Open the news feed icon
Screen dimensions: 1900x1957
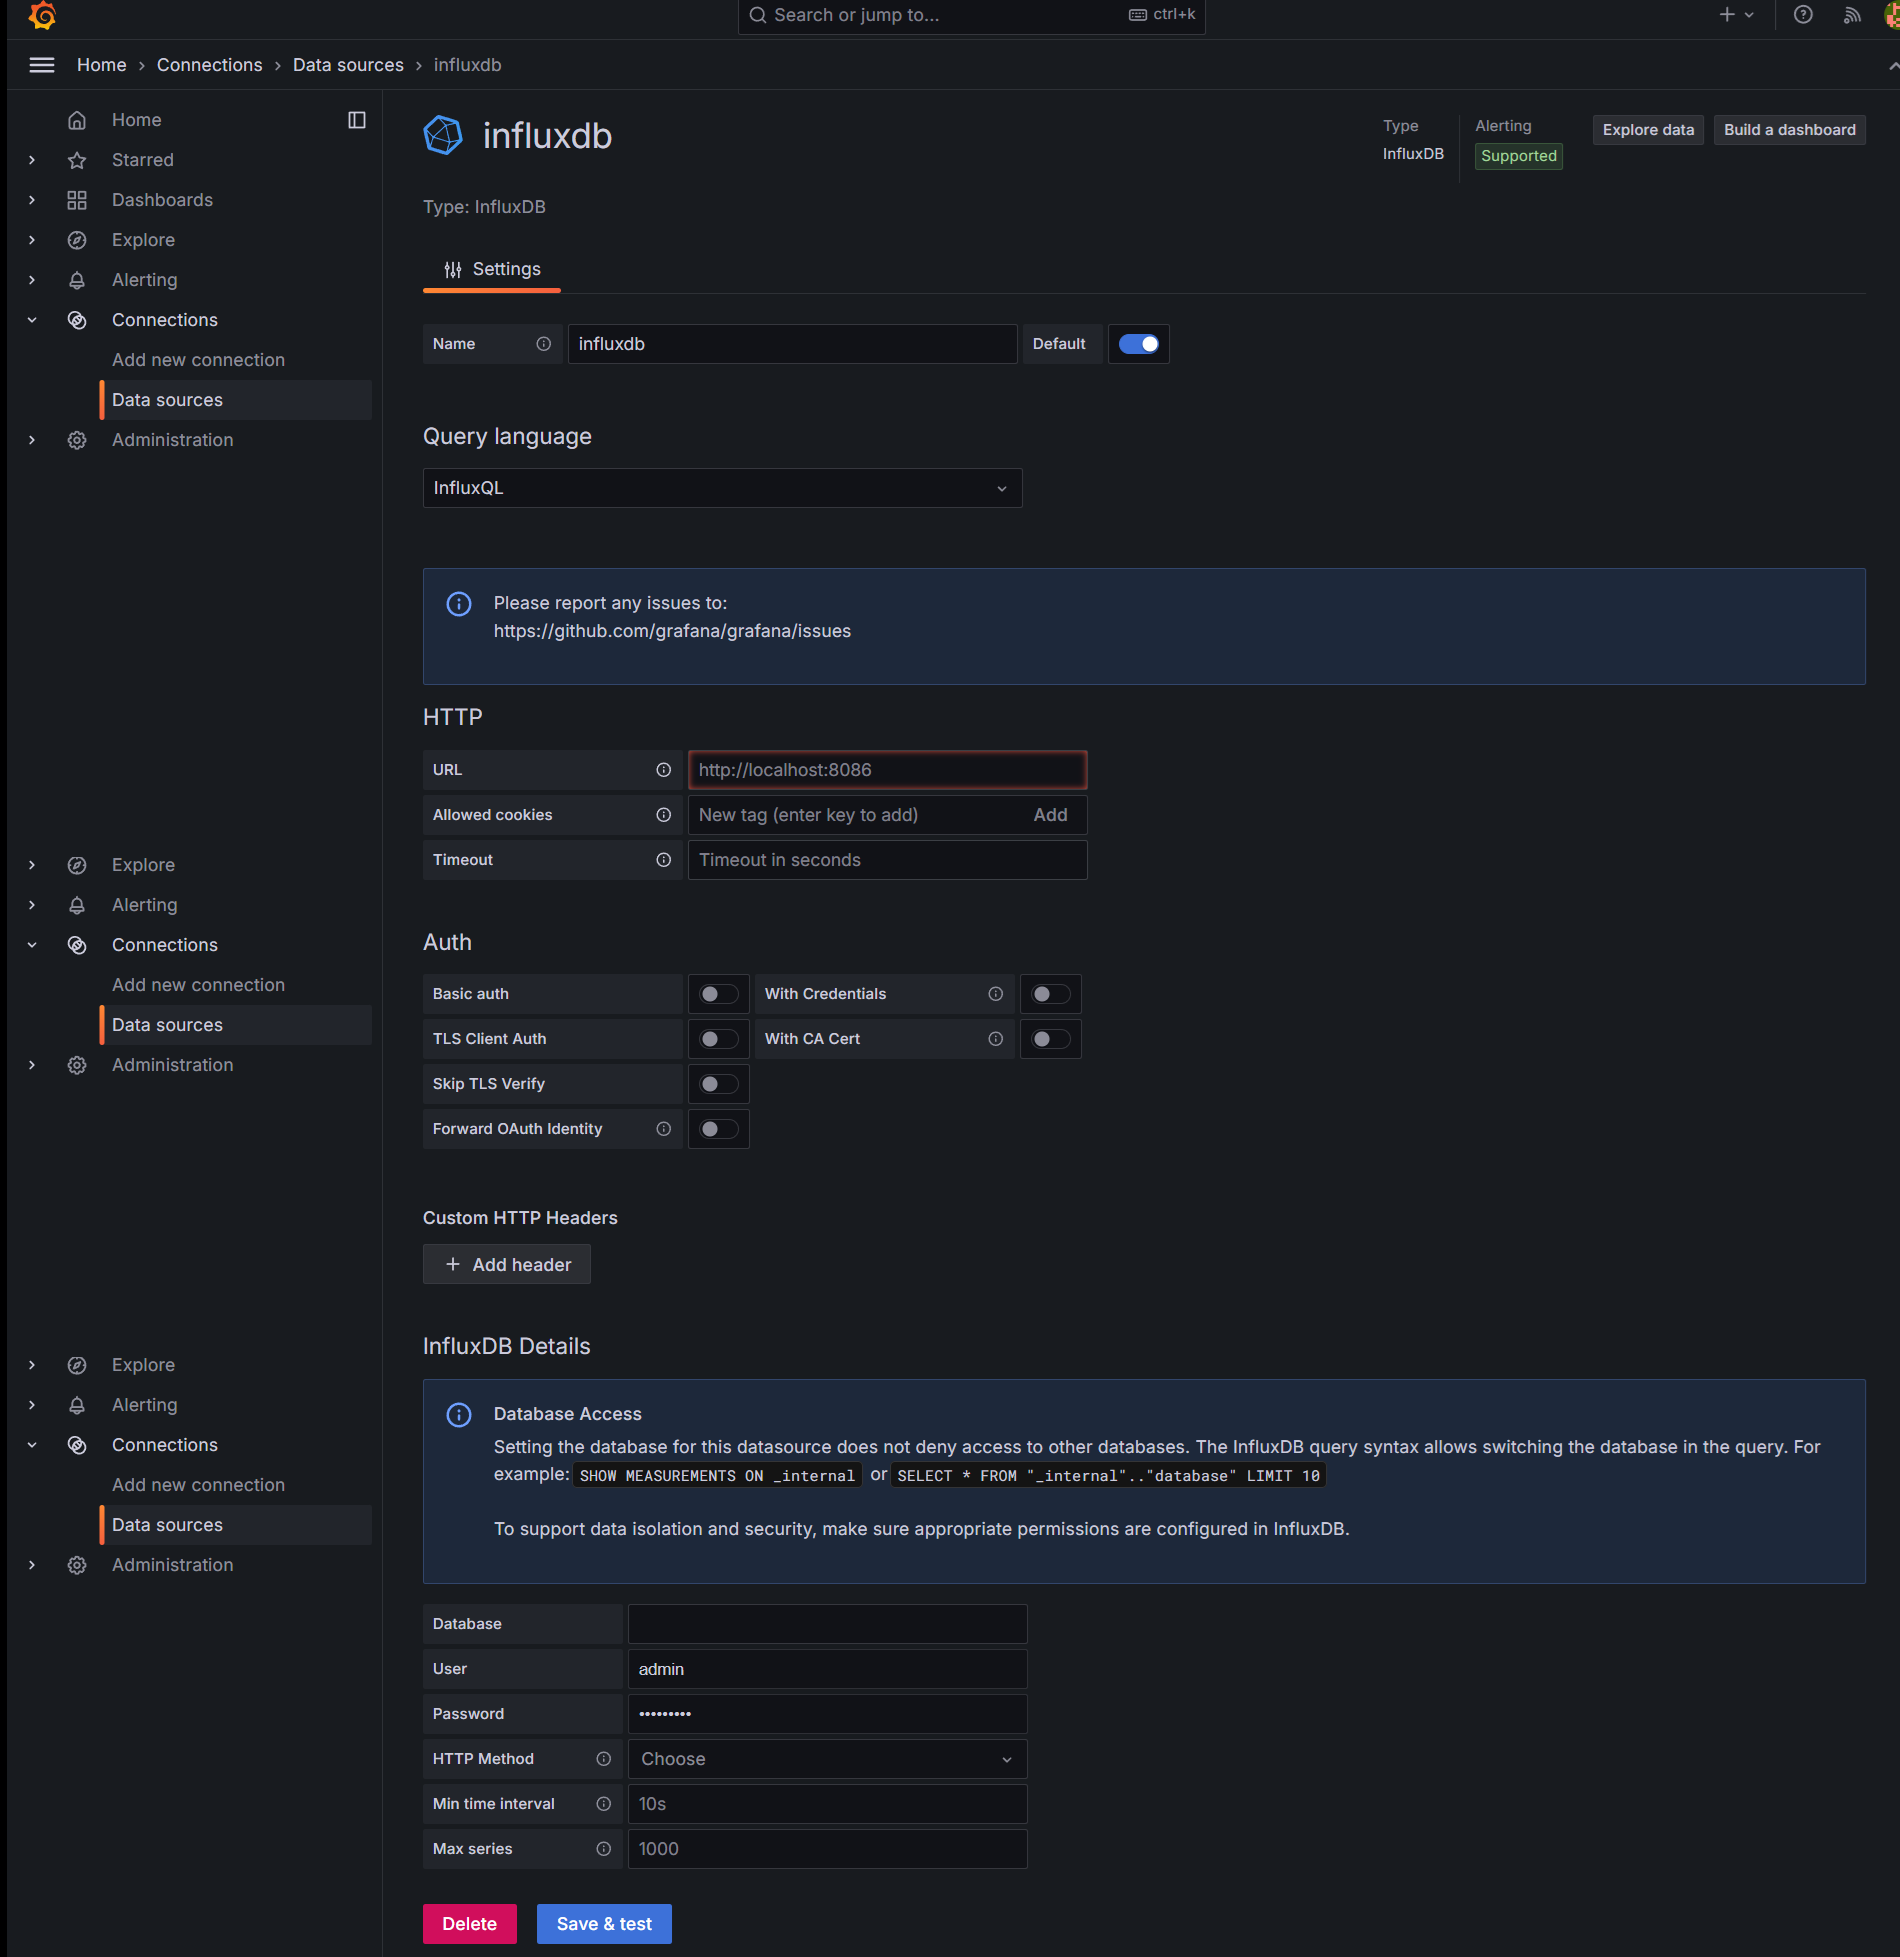click(1852, 15)
